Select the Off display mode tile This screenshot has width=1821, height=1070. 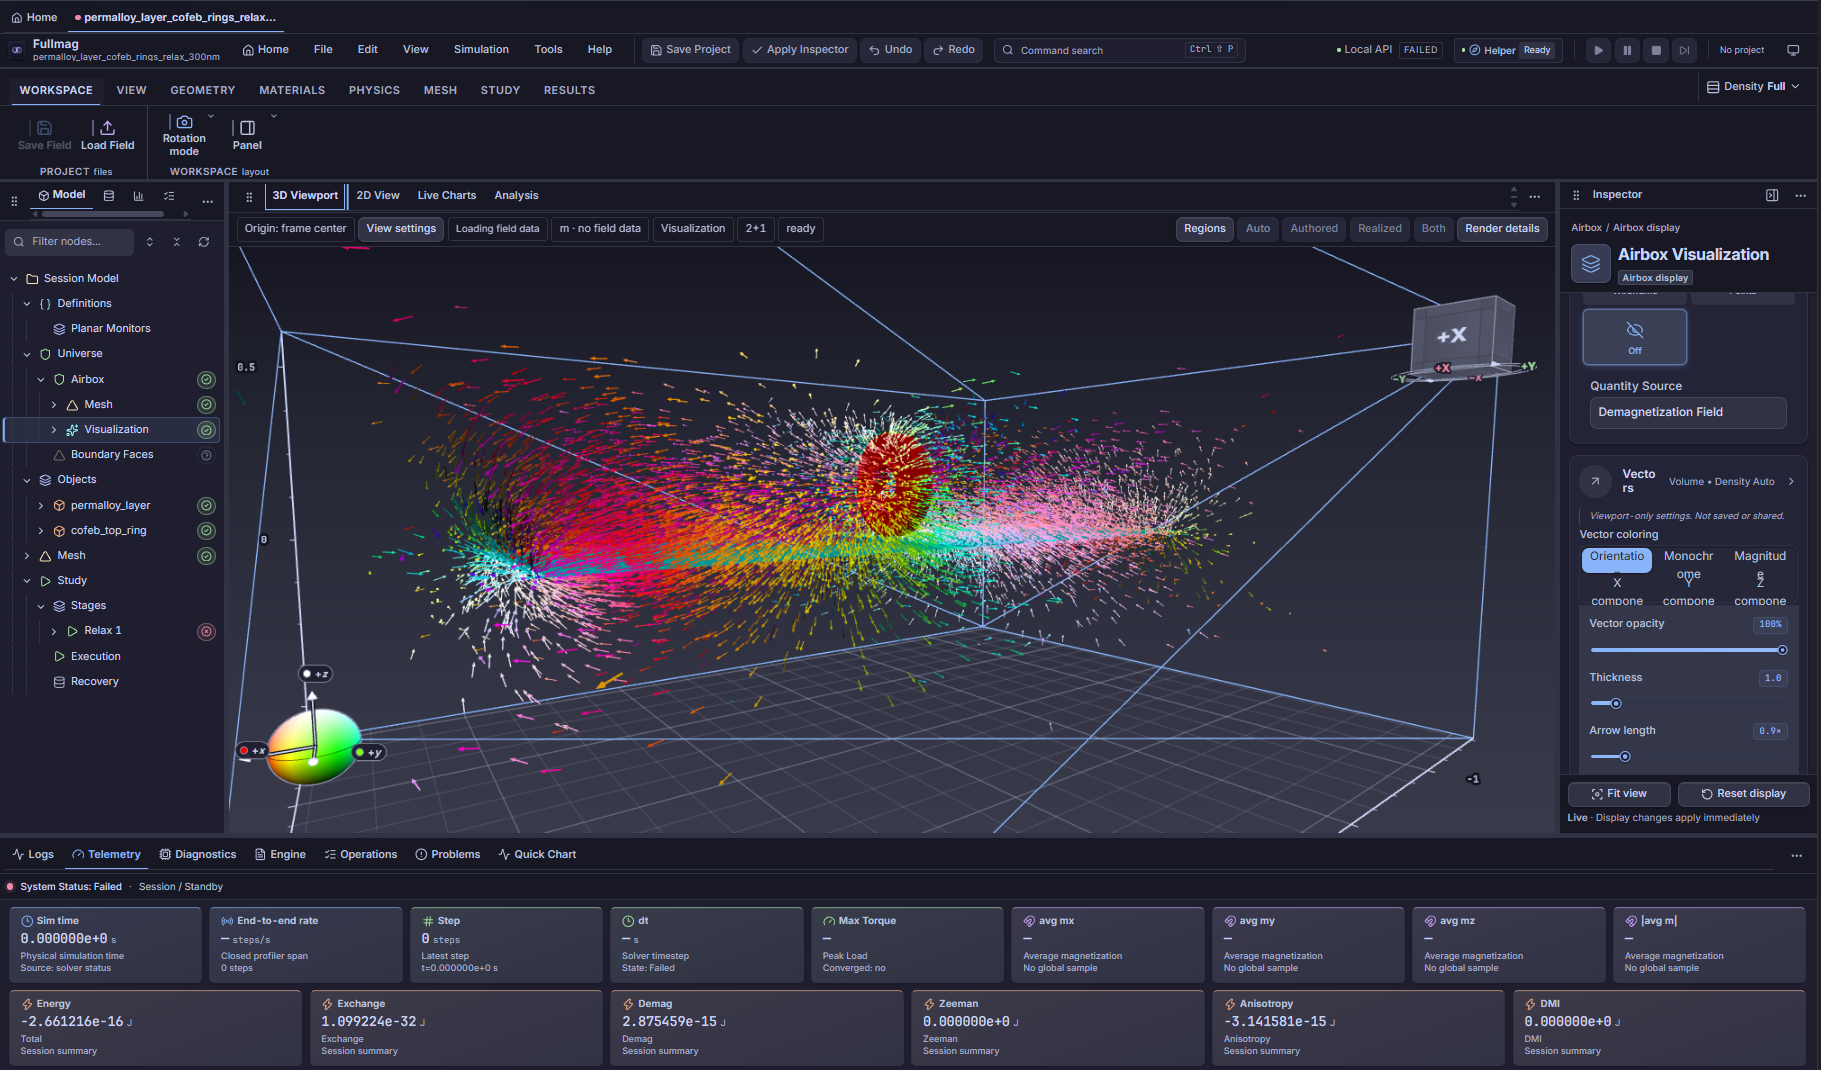pyautogui.click(x=1634, y=337)
